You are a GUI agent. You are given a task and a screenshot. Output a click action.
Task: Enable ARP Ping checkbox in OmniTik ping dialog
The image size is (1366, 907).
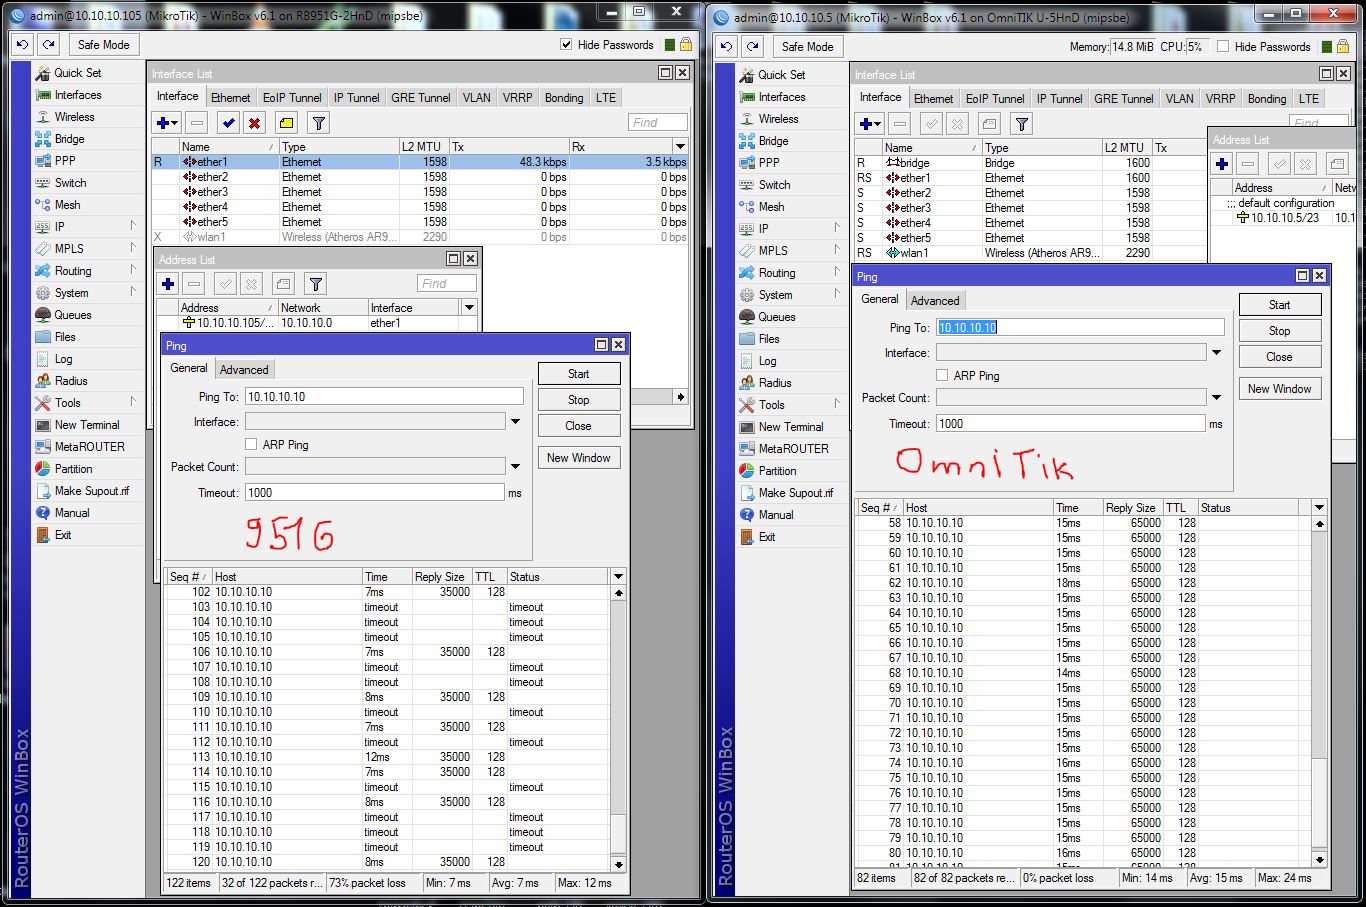(942, 375)
